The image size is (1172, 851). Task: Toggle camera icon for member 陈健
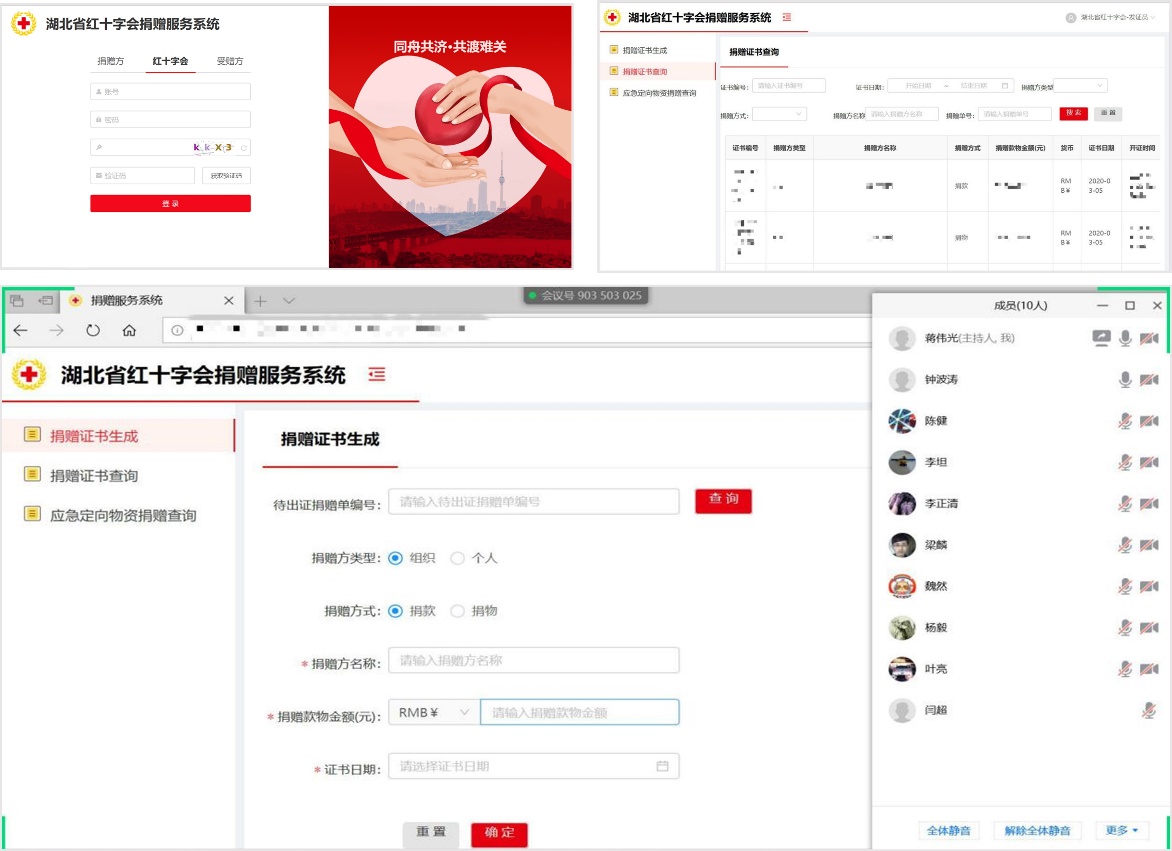click(x=1149, y=421)
